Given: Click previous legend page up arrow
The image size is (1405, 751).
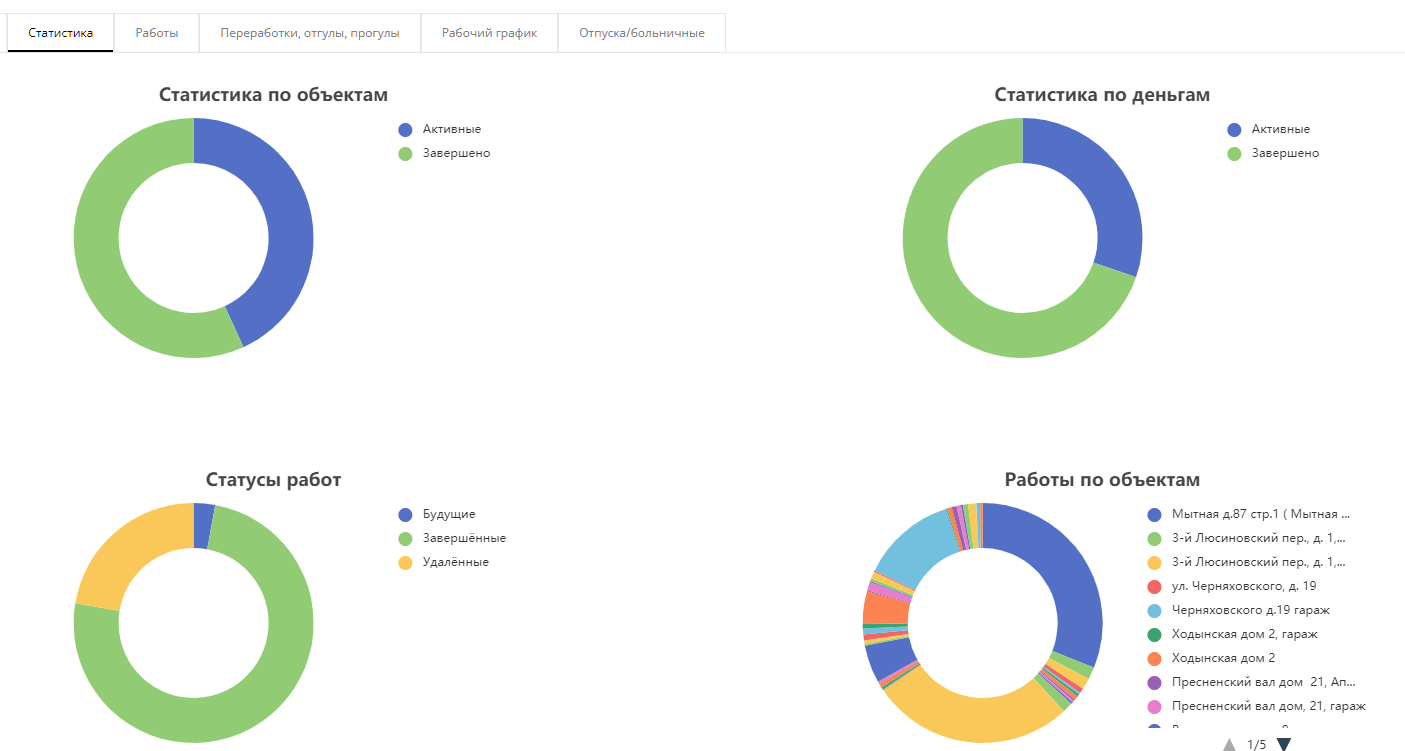Looking at the screenshot, I should (x=1229, y=744).
